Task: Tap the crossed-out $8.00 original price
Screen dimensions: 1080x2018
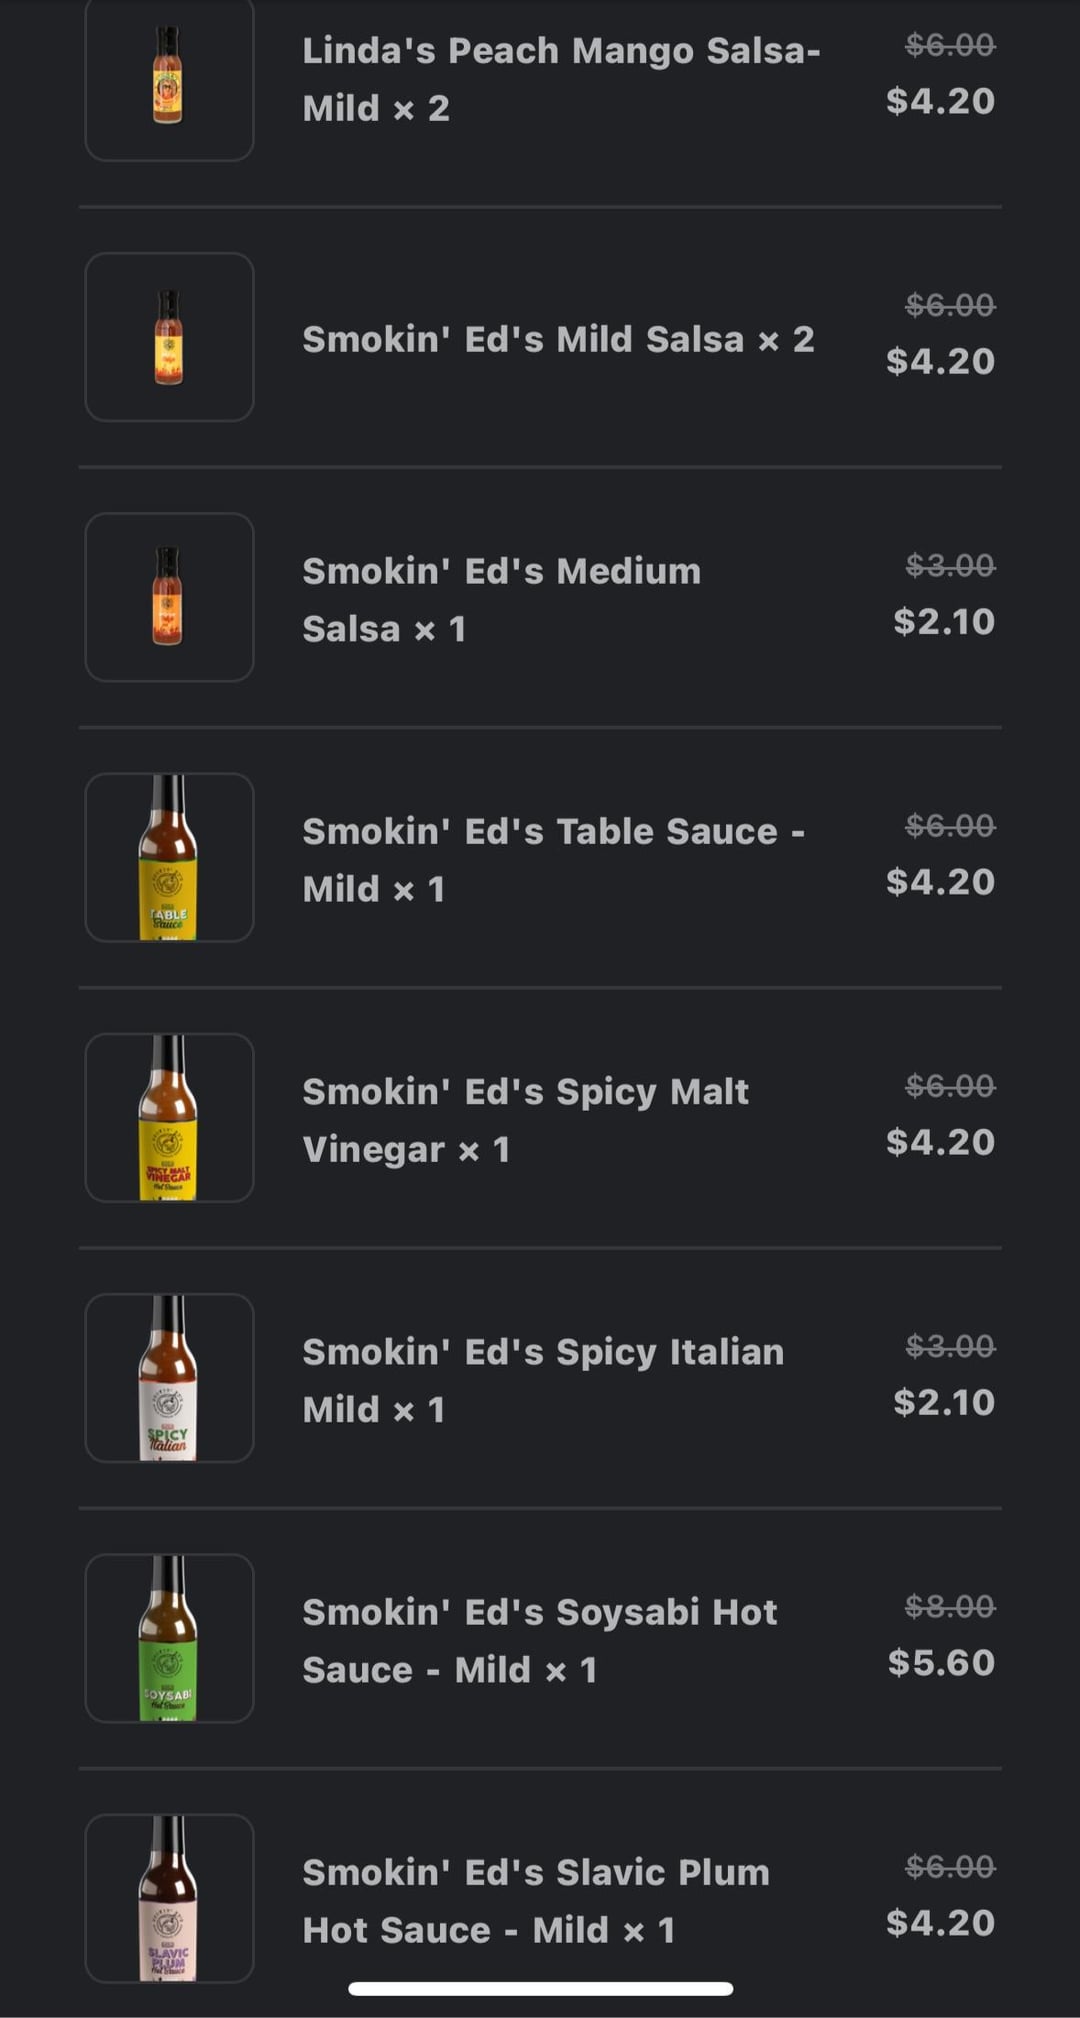Action: (950, 1606)
